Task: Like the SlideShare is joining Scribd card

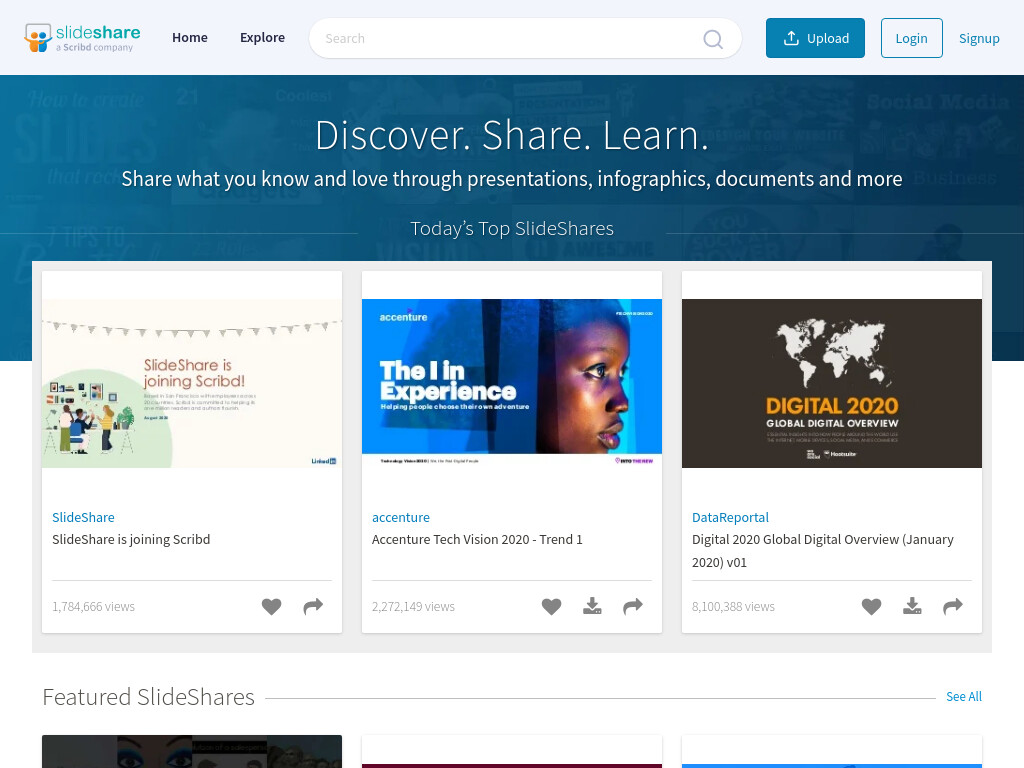Action: [x=272, y=607]
